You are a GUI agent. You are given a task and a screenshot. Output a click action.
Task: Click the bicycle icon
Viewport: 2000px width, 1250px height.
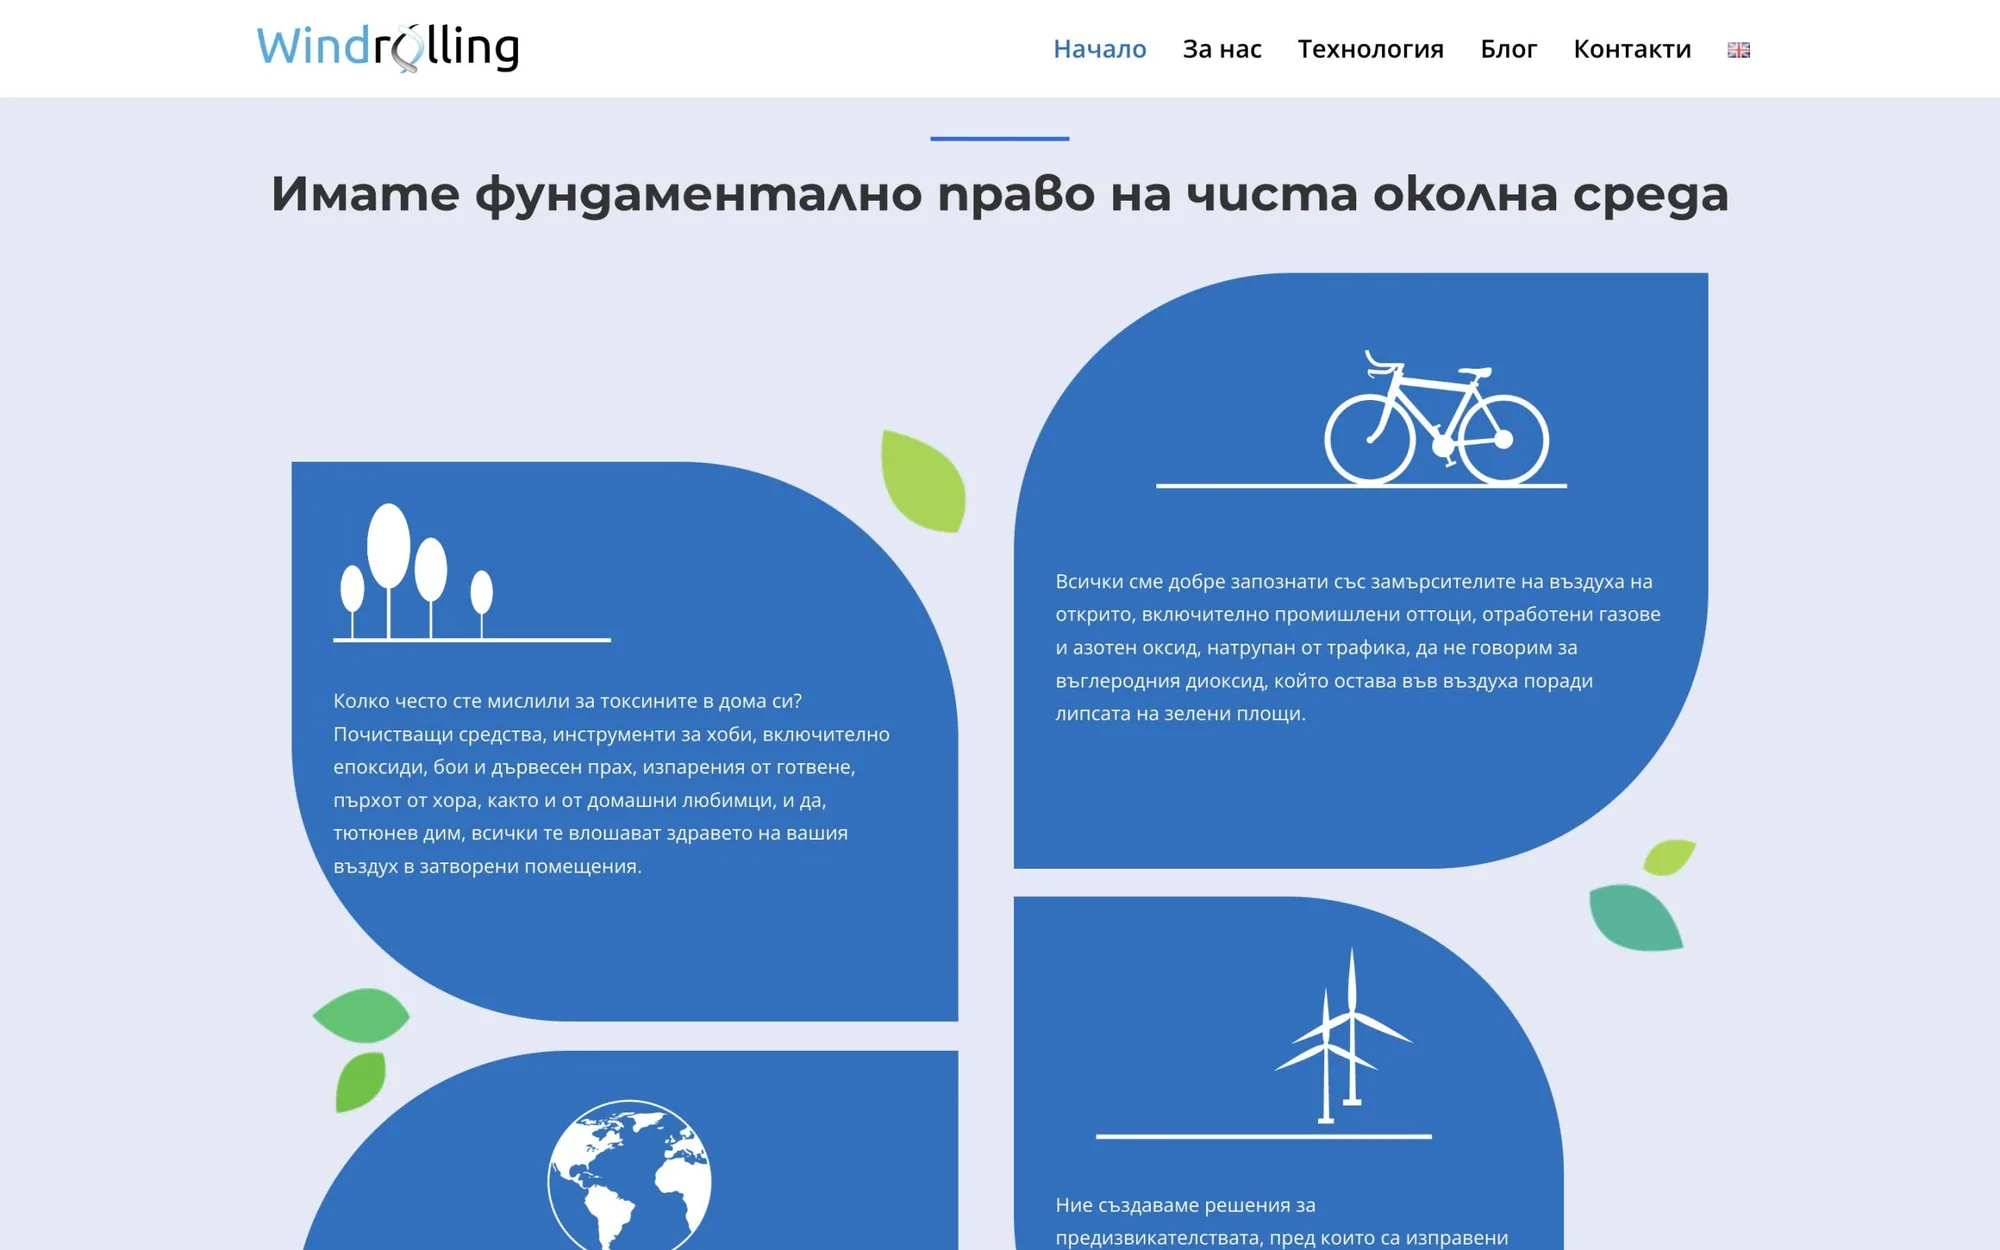1361,419
